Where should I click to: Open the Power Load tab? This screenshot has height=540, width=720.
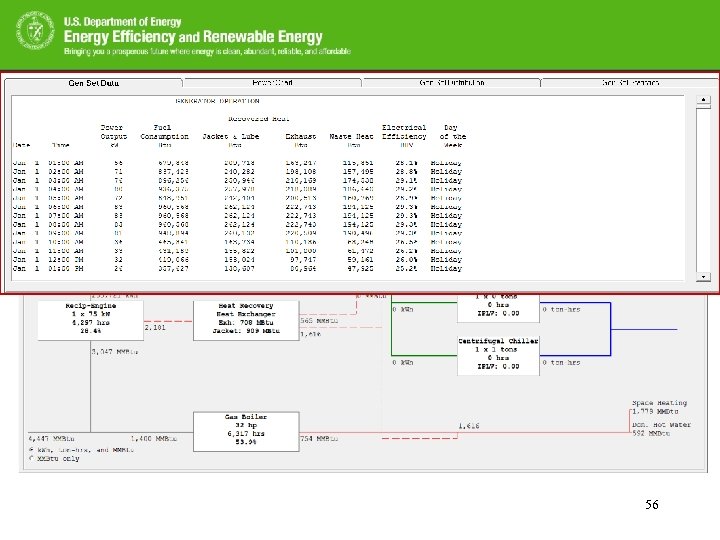tap(272, 83)
